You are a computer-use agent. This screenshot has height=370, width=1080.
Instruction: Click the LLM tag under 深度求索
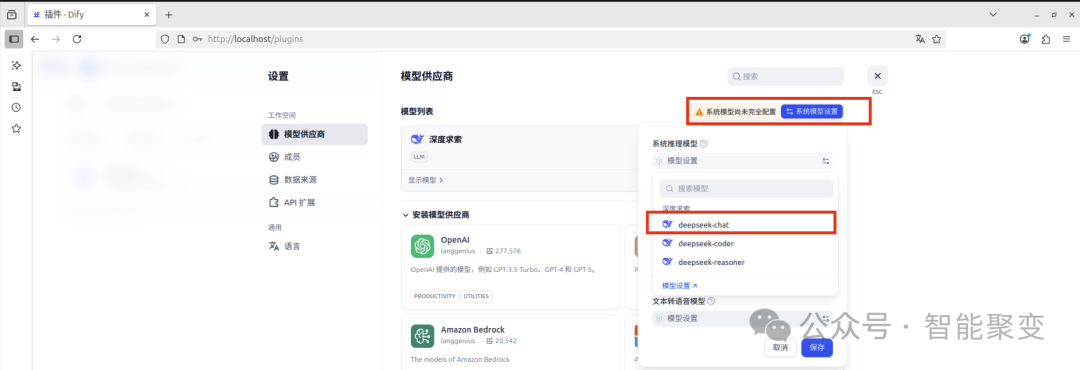419,157
